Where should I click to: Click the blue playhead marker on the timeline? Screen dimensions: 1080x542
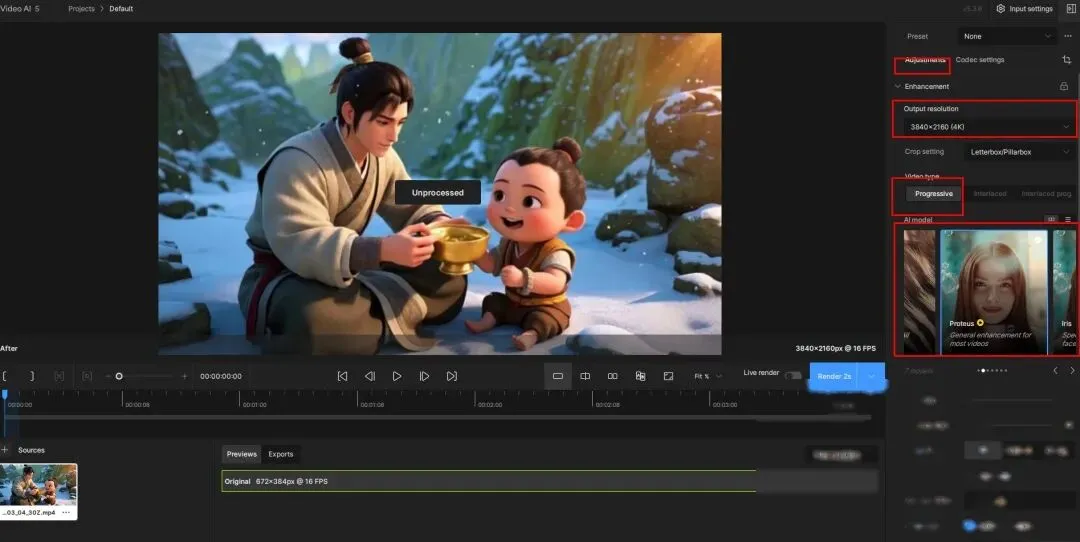5,395
